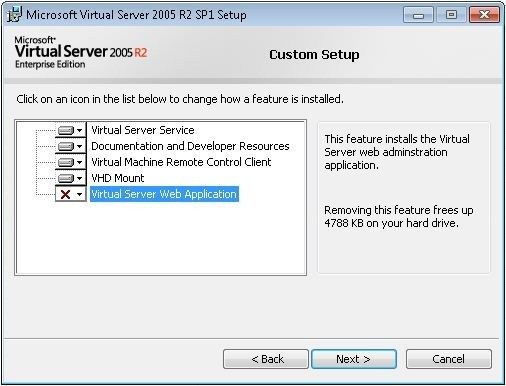Select the VHD Mount feature
The image size is (506, 386).
(x=118, y=178)
